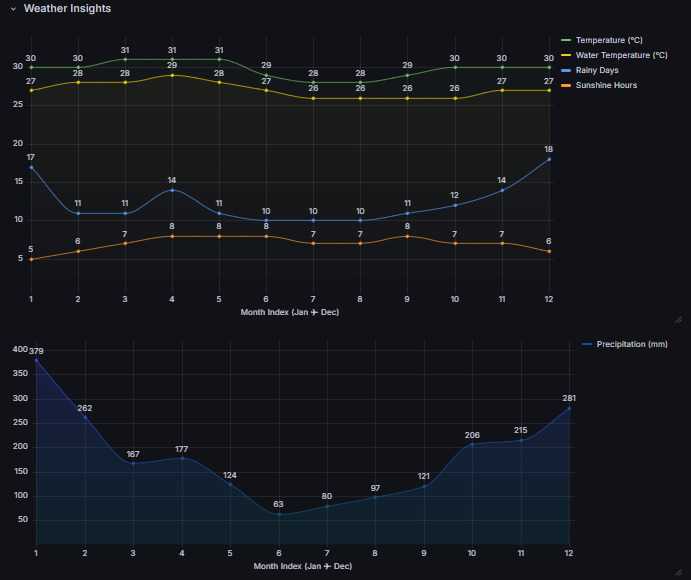
Task: Collapse the Weather Insights row chevron
Action: (x=13, y=9)
